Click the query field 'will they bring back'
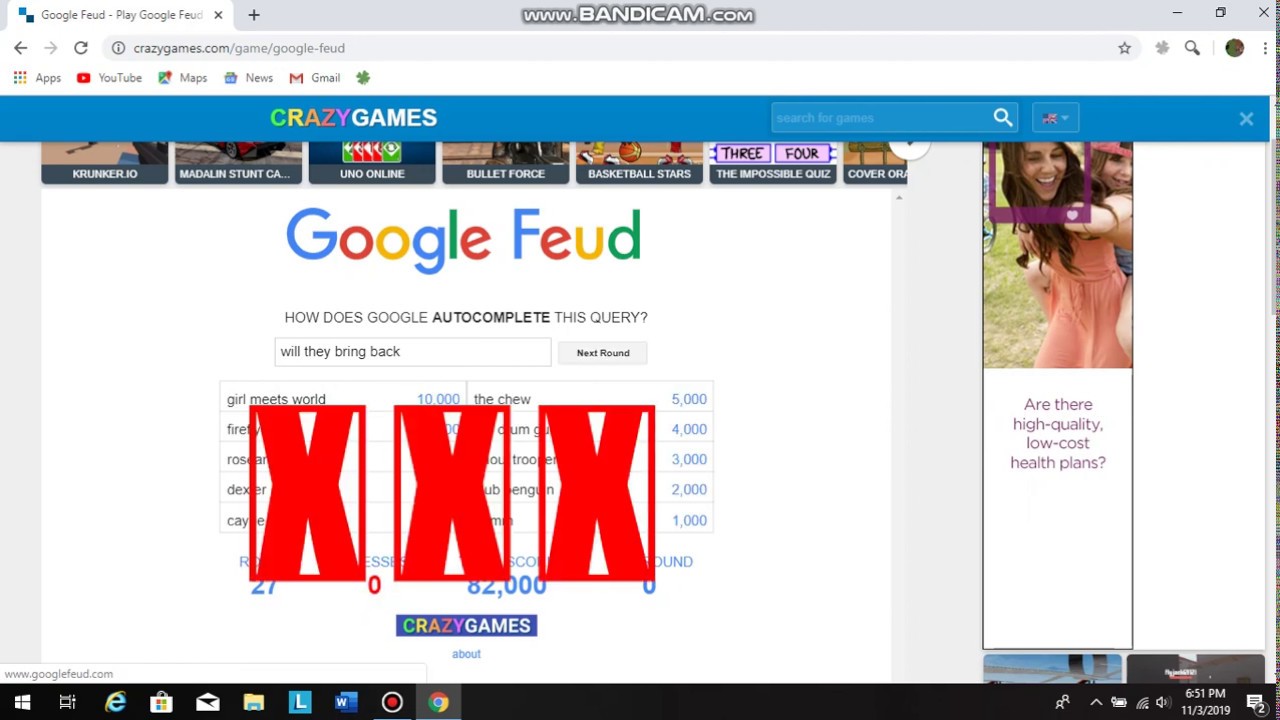The image size is (1280, 720). (413, 352)
